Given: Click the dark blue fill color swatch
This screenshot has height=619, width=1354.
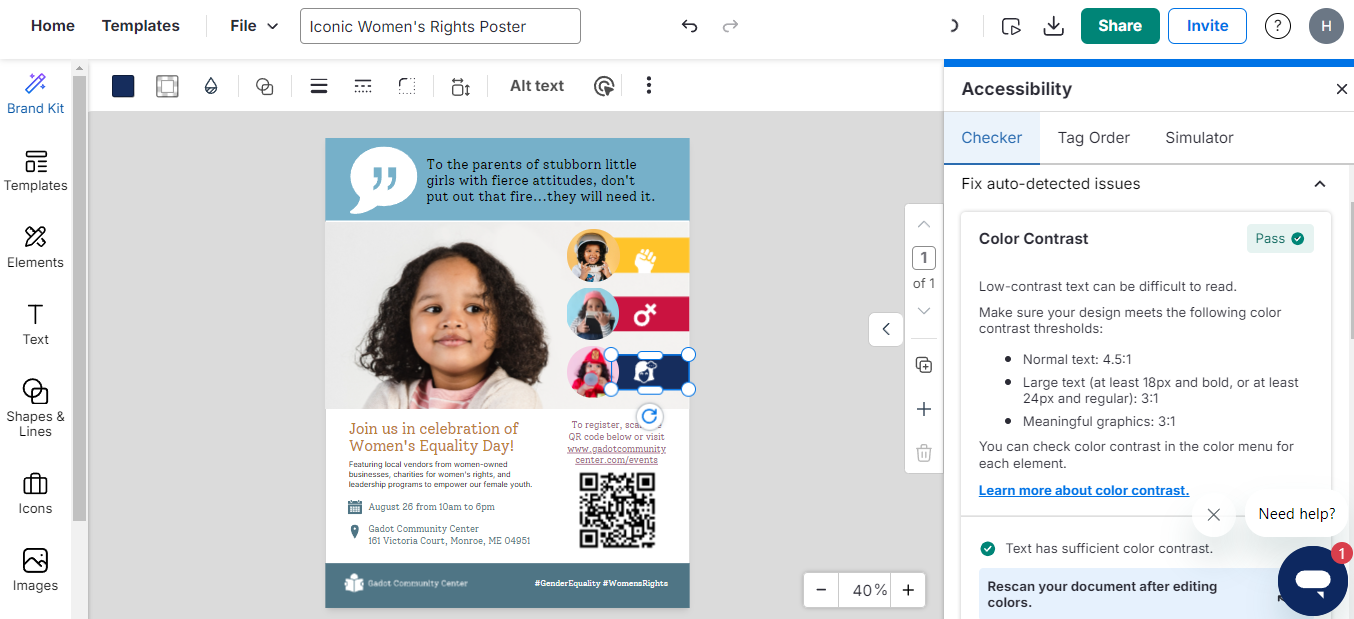Looking at the screenshot, I should [x=123, y=86].
